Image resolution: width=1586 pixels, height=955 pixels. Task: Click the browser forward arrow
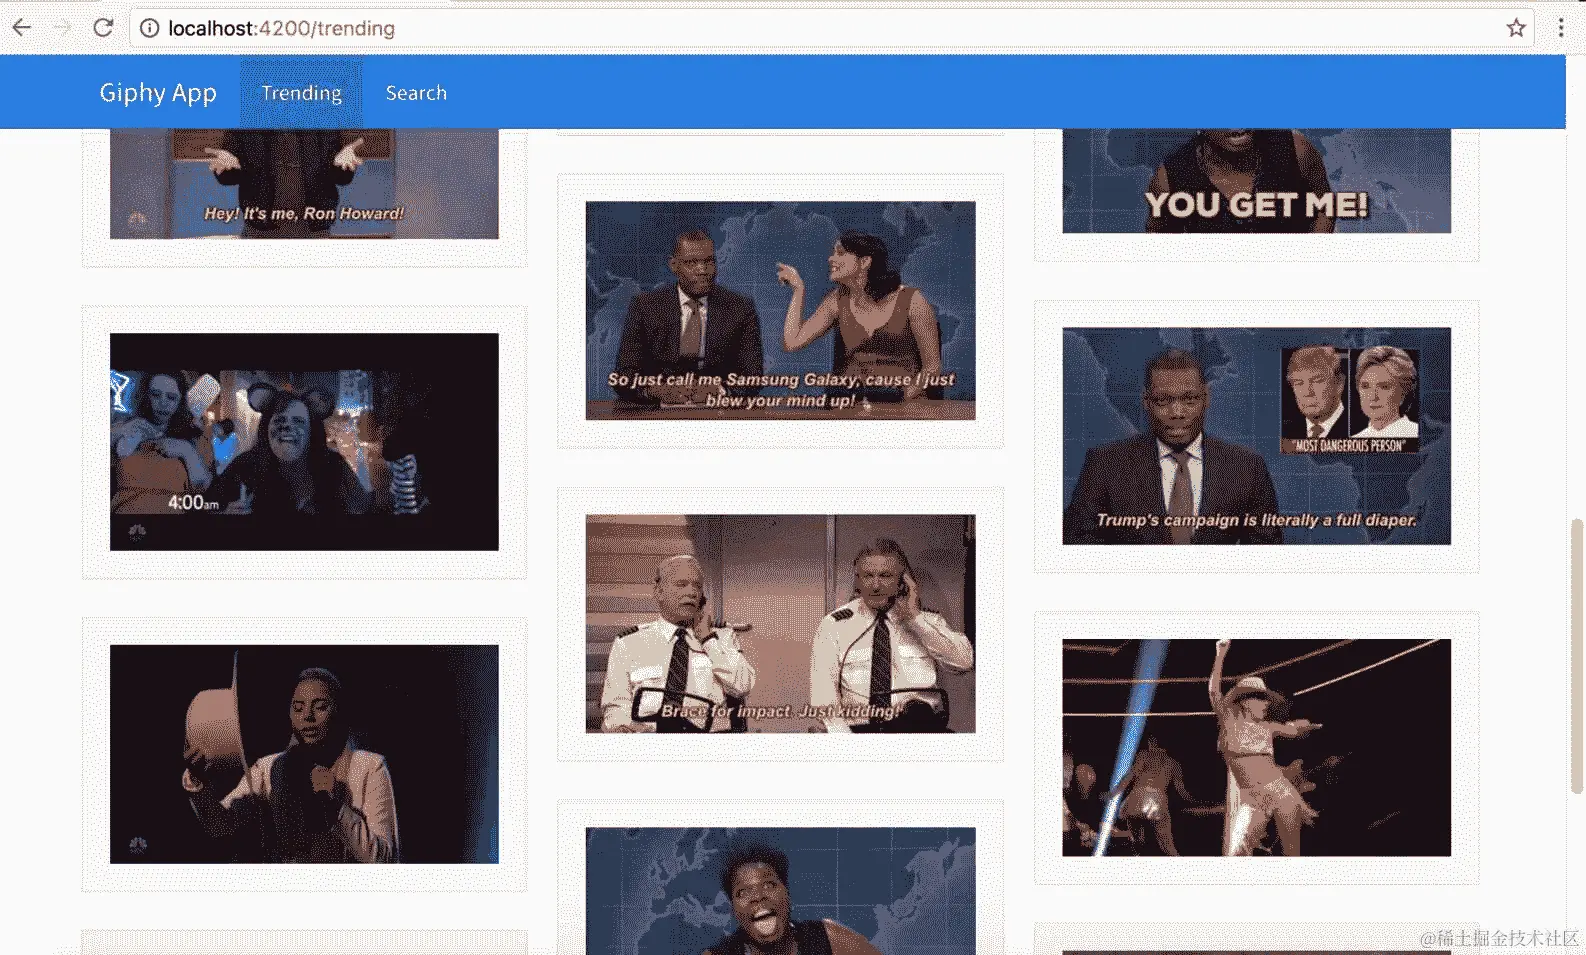[62, 27]
